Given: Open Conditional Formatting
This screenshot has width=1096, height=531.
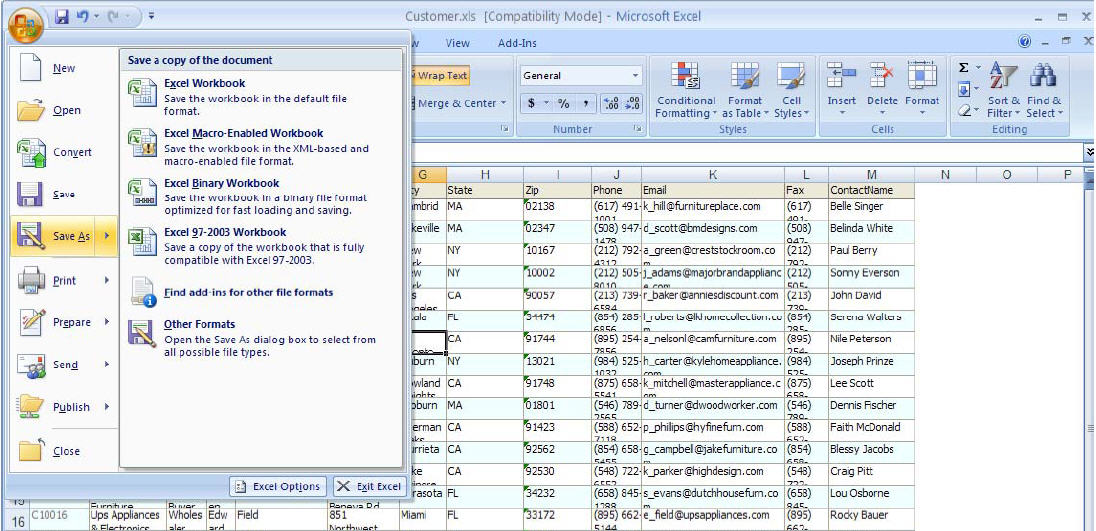Looking at the screenshot, I should [686, 90].
